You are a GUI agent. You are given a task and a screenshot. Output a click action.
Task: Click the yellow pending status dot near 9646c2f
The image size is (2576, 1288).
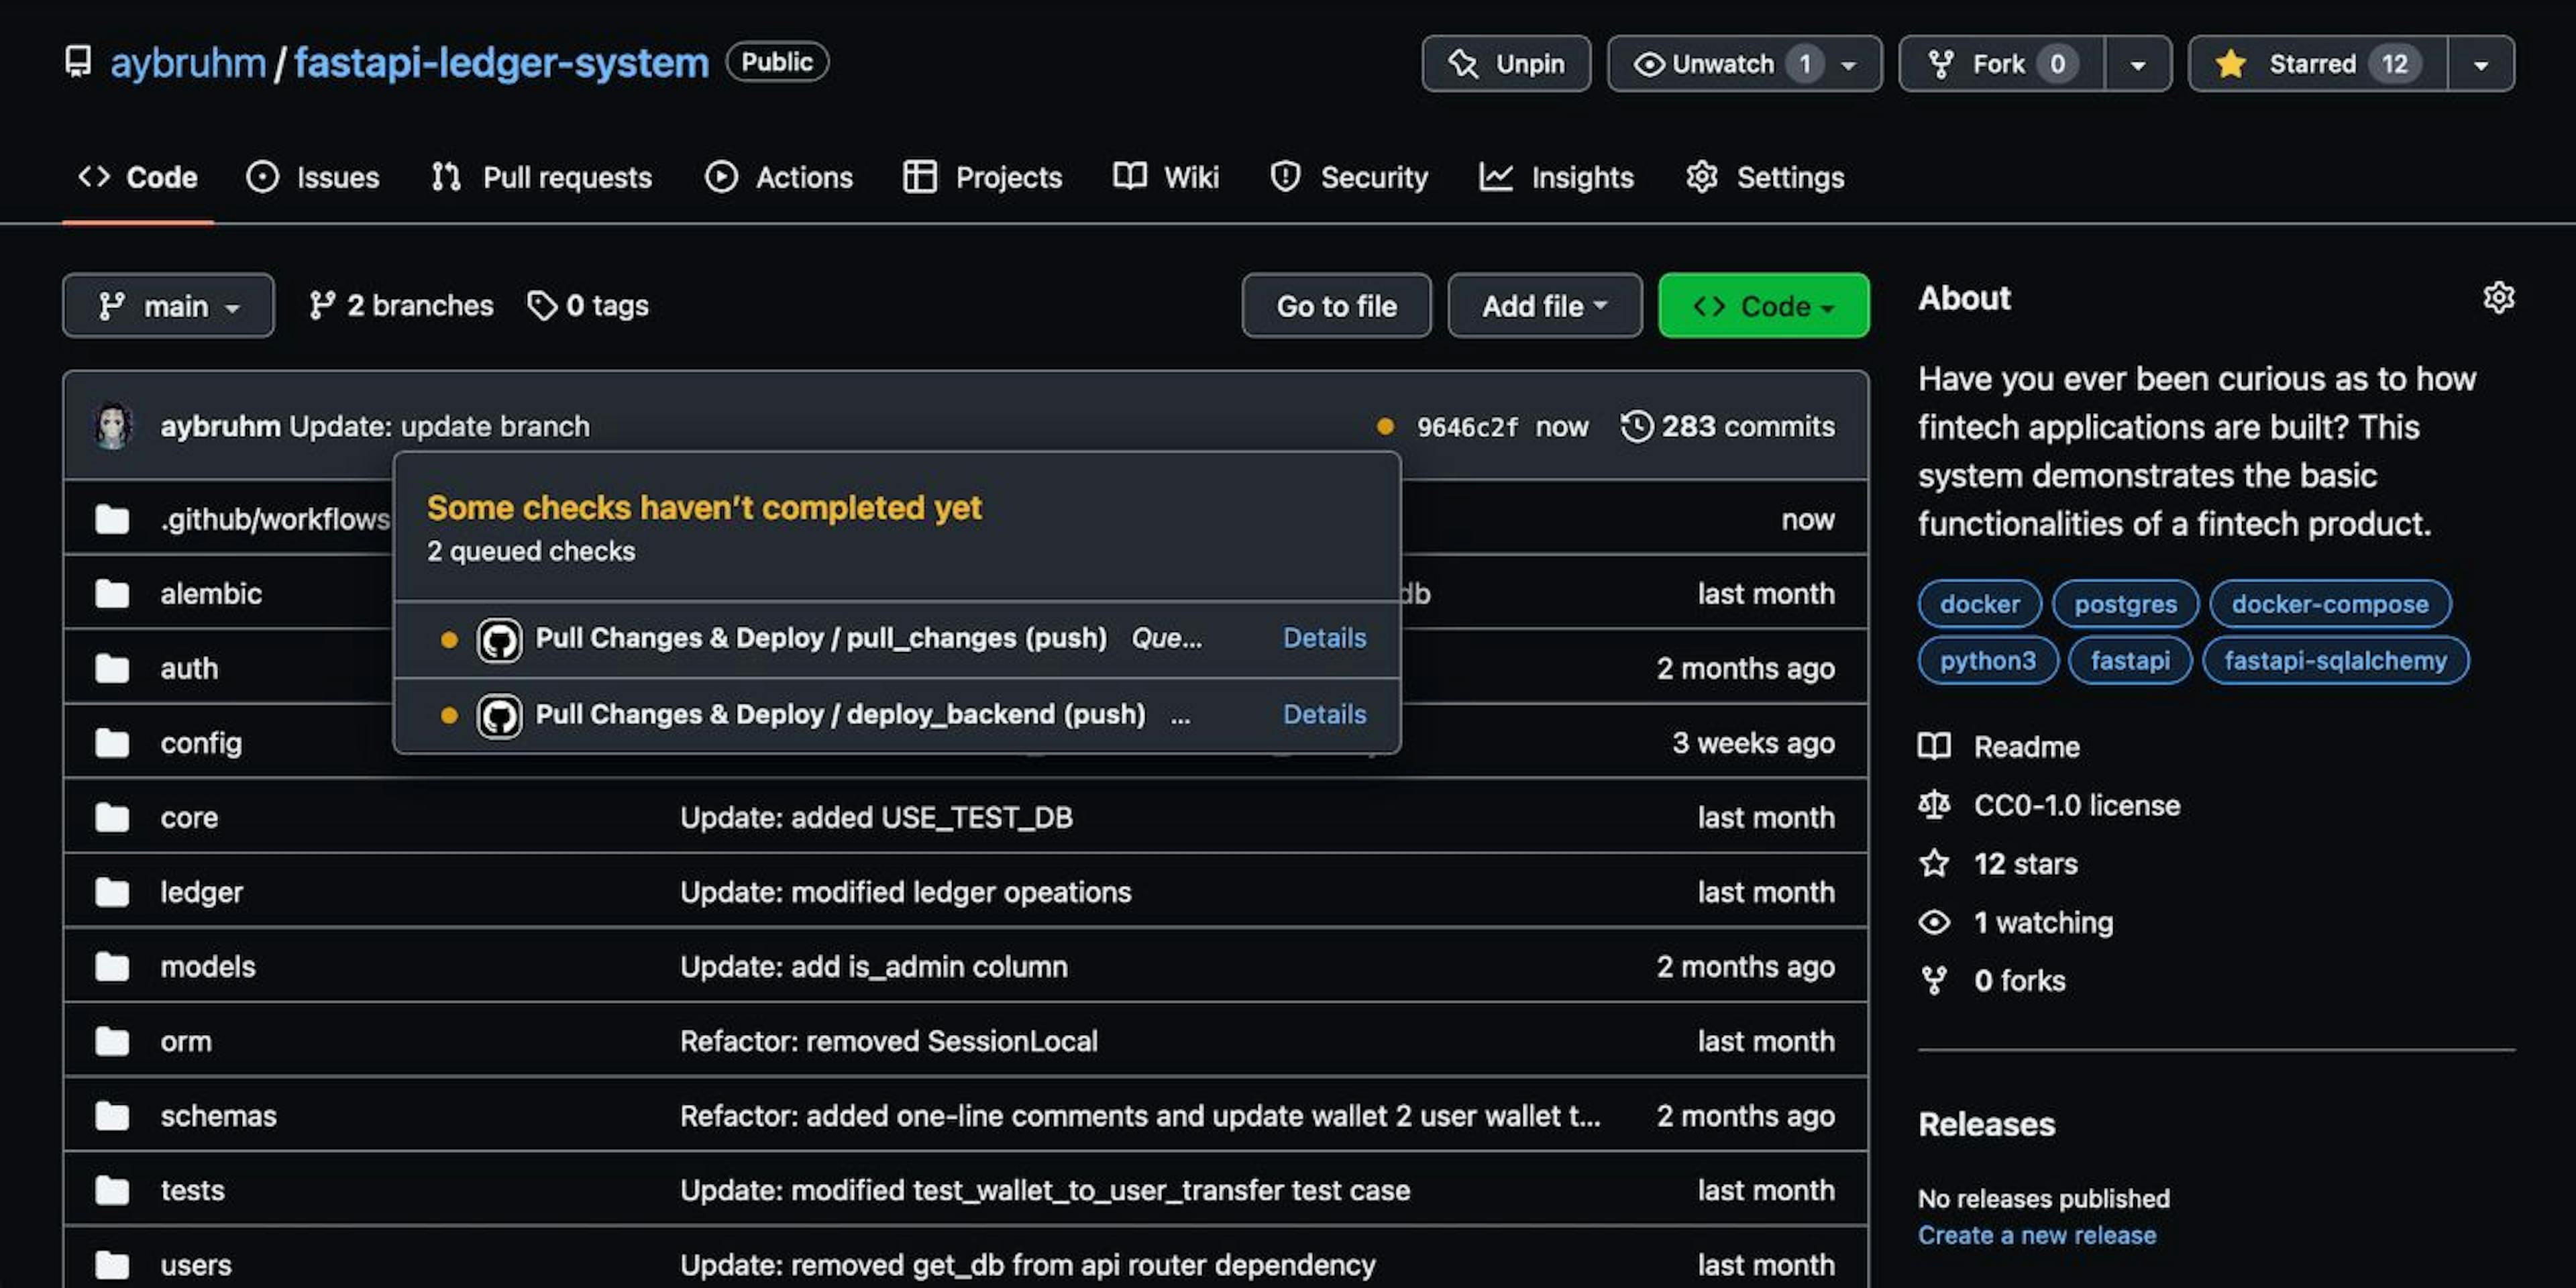tap(1385, 427)
